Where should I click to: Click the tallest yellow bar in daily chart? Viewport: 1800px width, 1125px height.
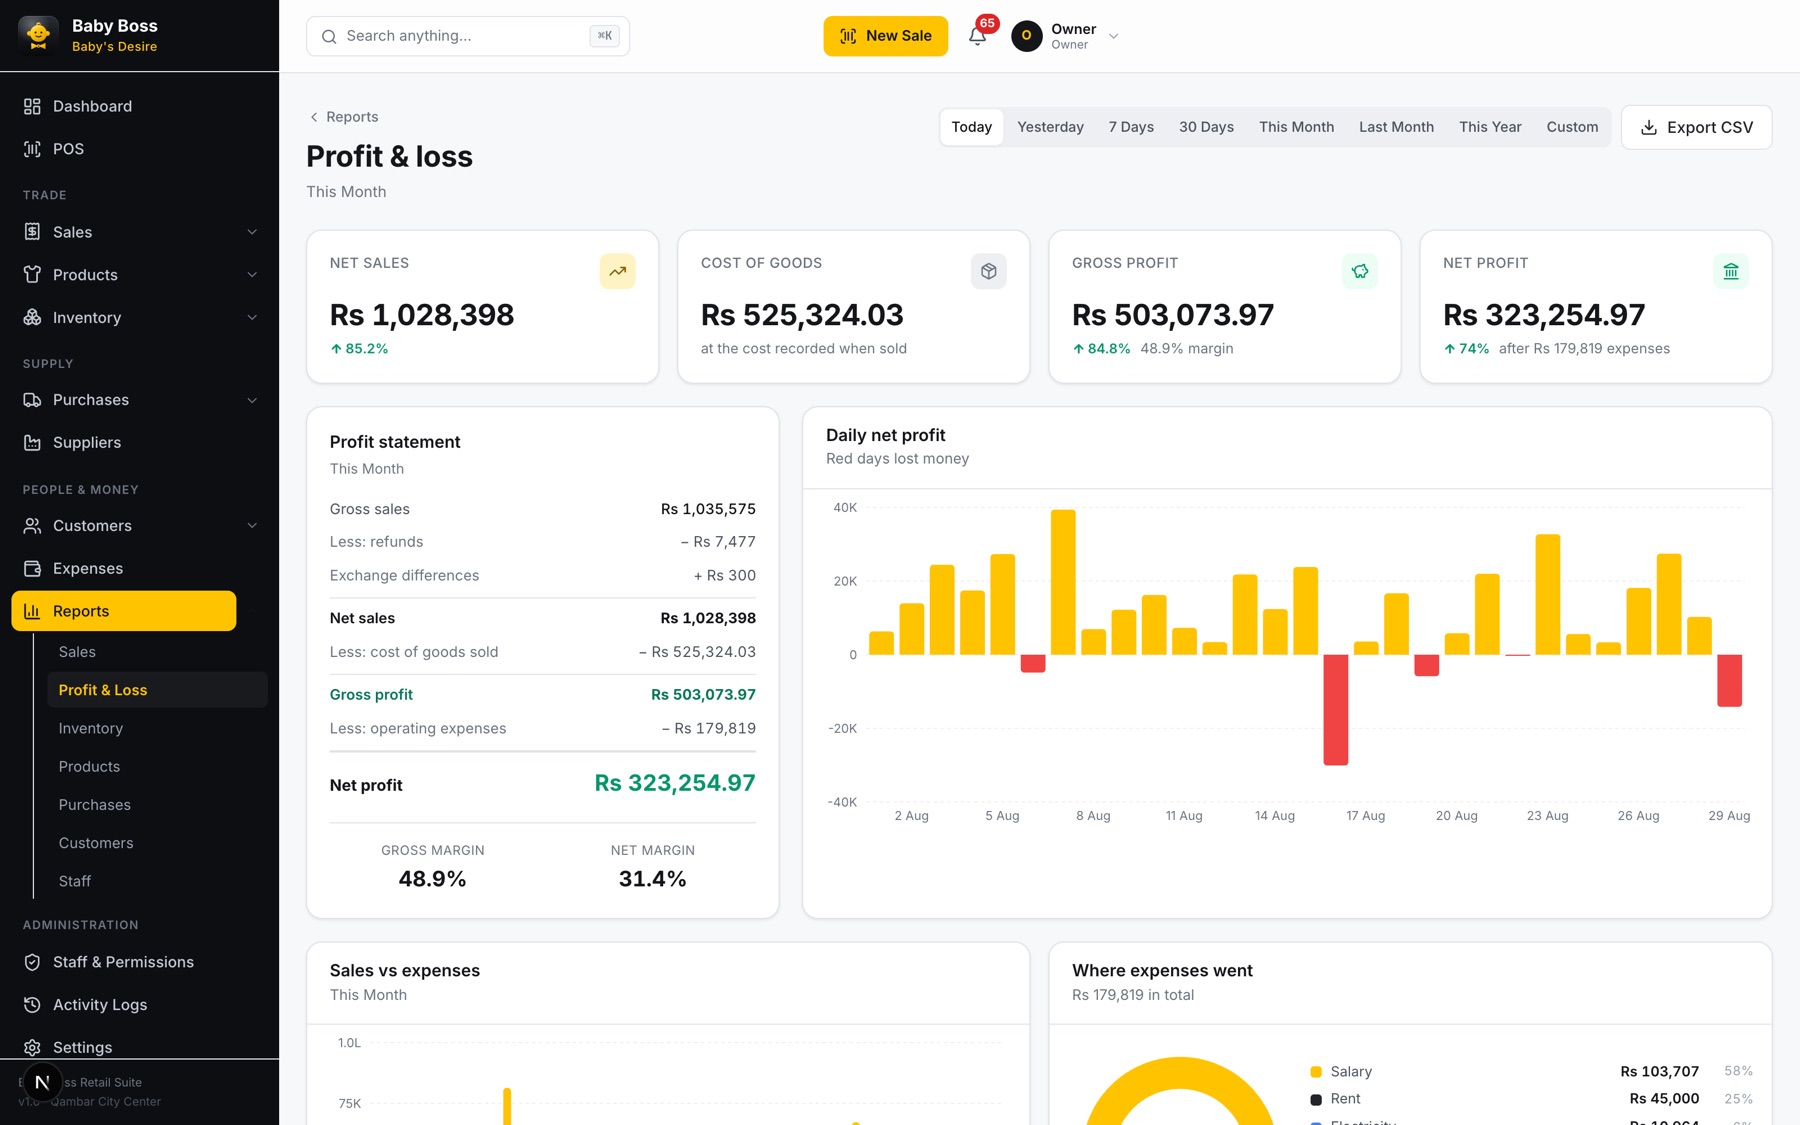[1063, 582]
